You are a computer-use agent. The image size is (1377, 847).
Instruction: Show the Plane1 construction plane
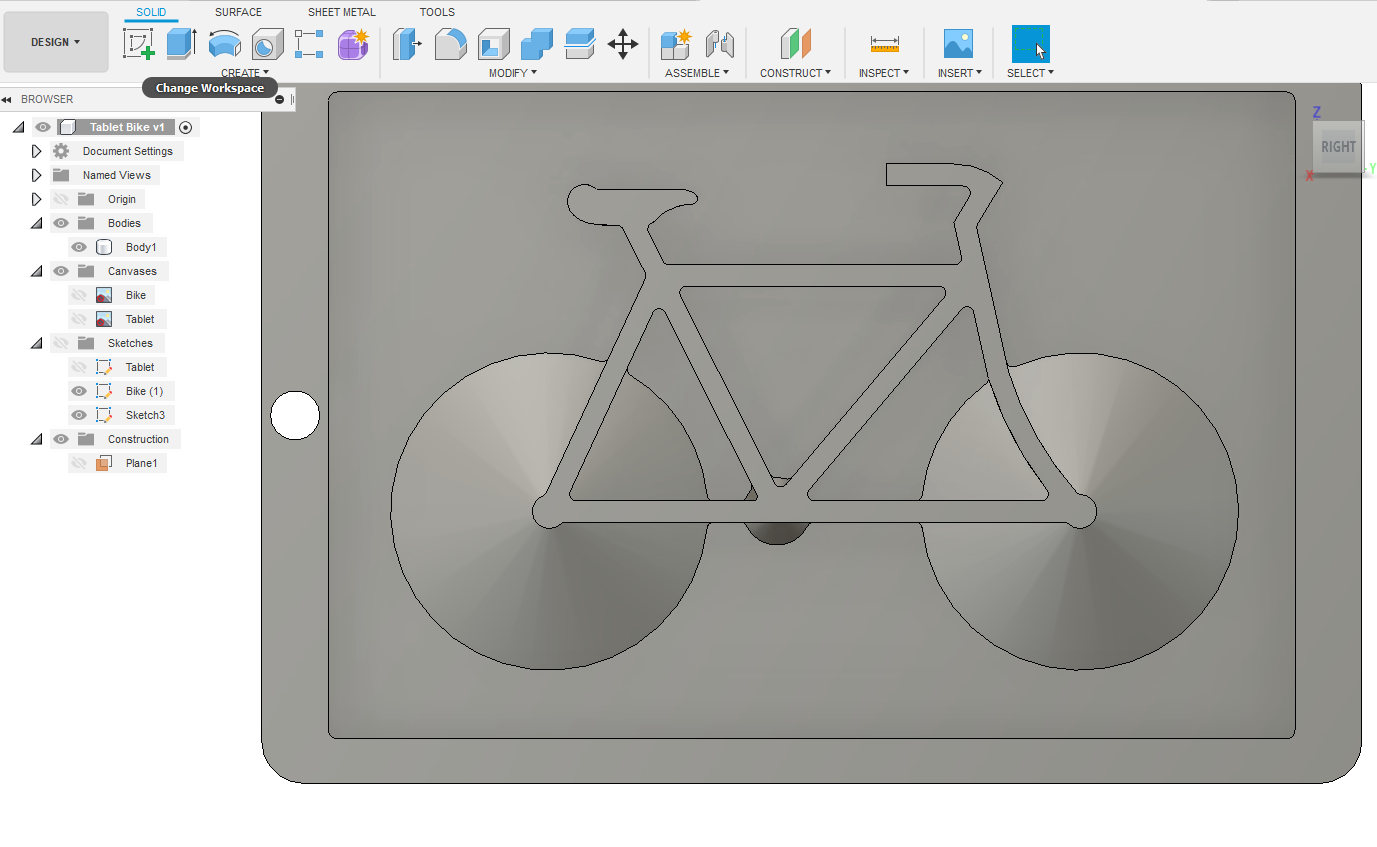79,463
